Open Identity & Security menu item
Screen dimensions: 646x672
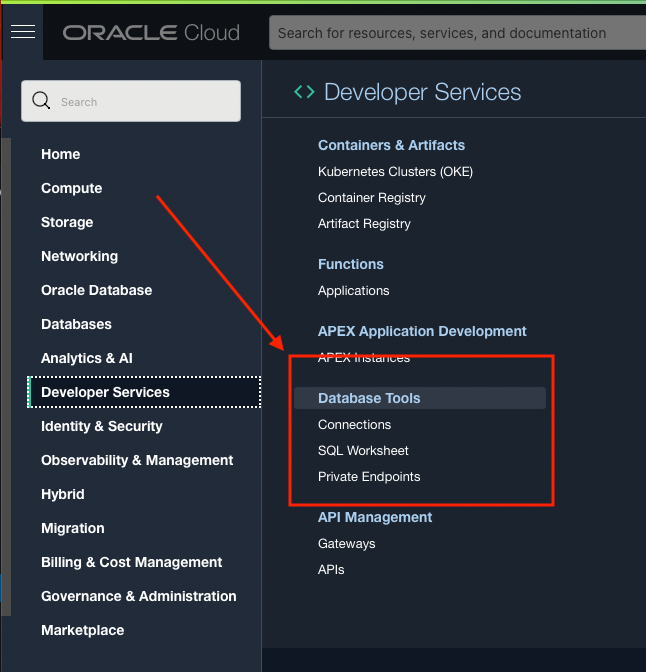pyautogui.click(x=101, y=426)
